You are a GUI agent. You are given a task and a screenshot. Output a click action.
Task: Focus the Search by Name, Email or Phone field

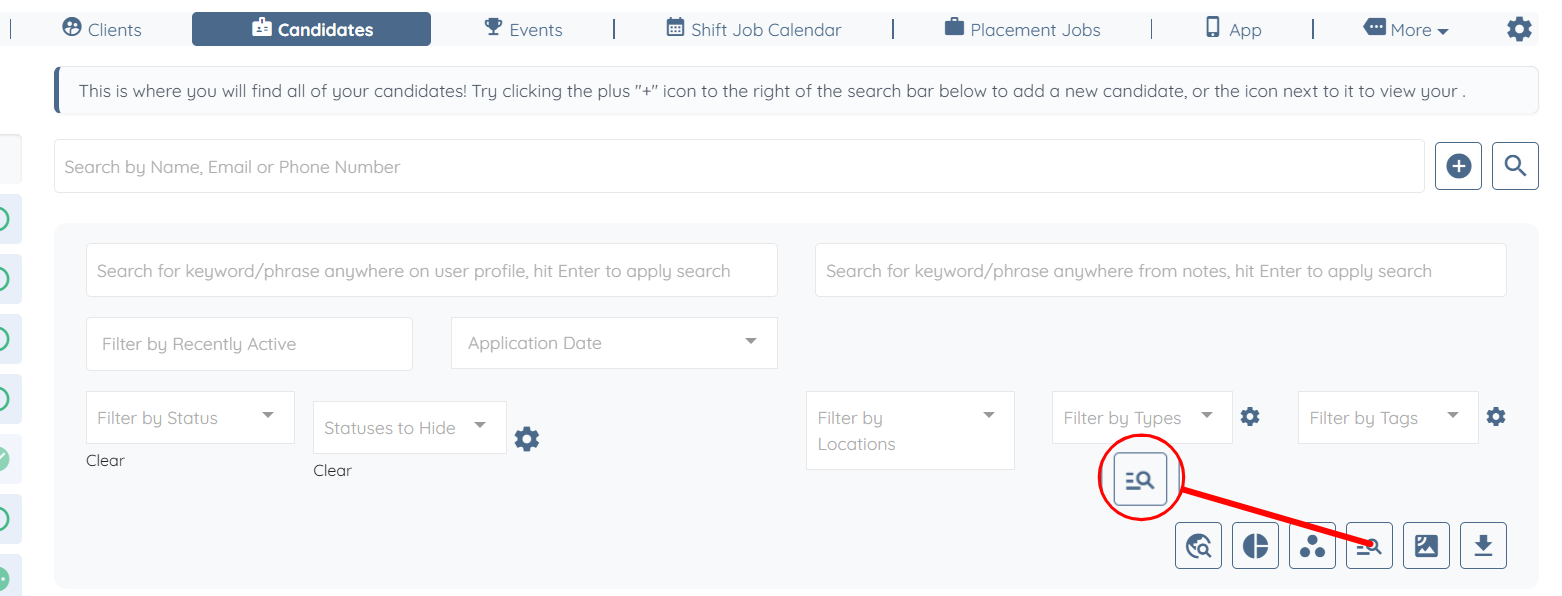pyautogui.click(x=738, y=167)
